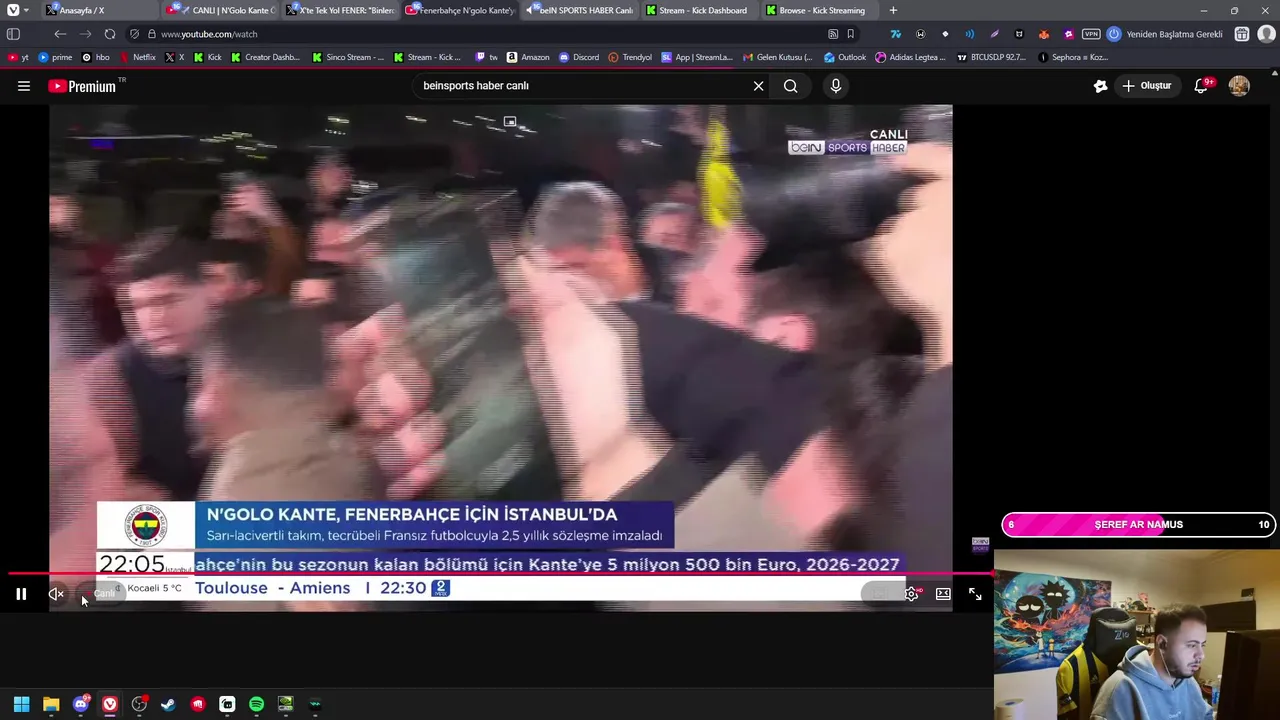Go to YouTube Premium home logo
Screen dimensions: 1280x720
83,86
